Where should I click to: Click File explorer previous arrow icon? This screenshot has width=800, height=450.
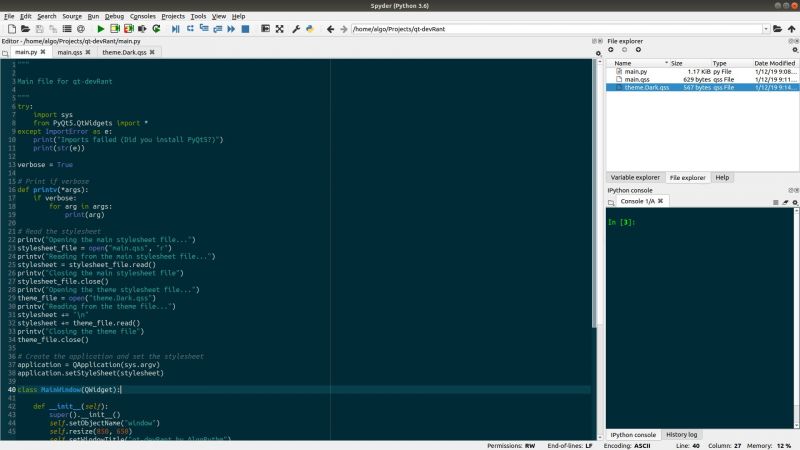[x=611, y=49]
